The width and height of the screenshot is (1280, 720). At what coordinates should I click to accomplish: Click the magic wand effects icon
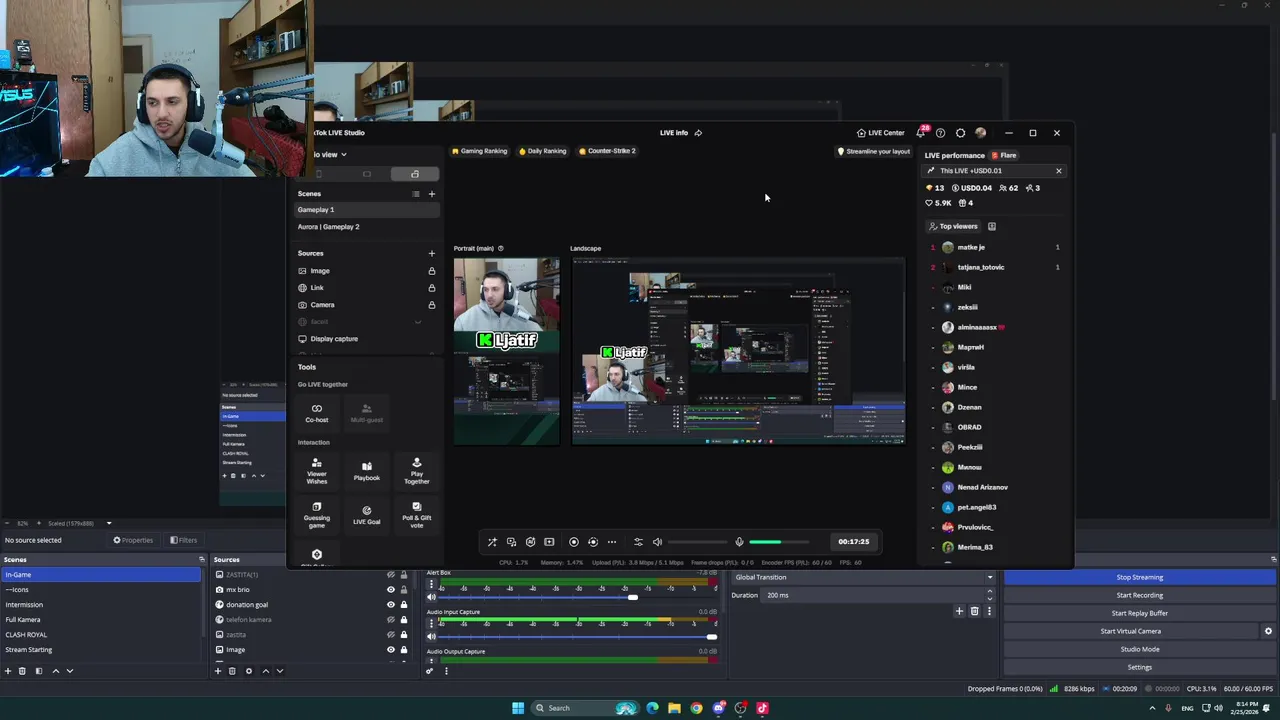point(492,542)
